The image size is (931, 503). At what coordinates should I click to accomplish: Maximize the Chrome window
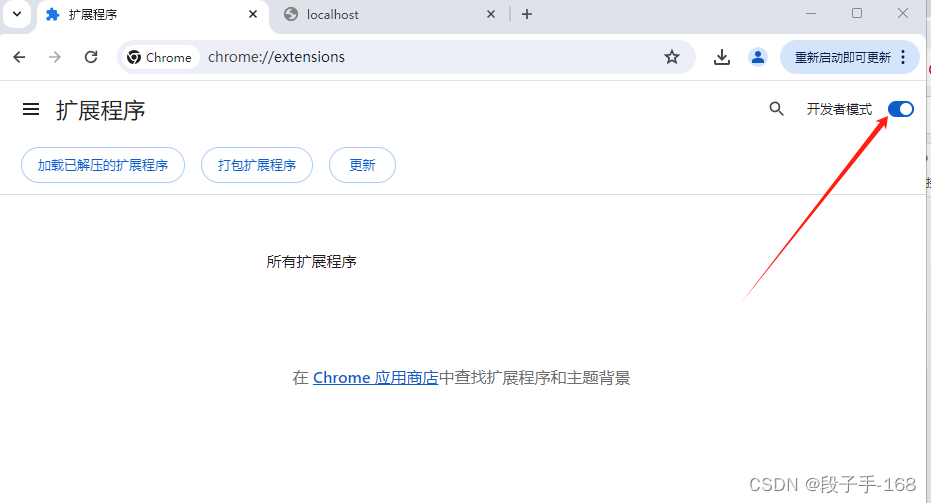857,13
